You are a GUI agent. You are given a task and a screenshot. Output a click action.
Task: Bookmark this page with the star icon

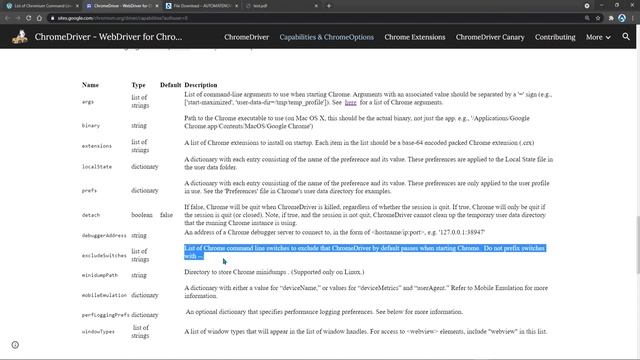point(598,18)
